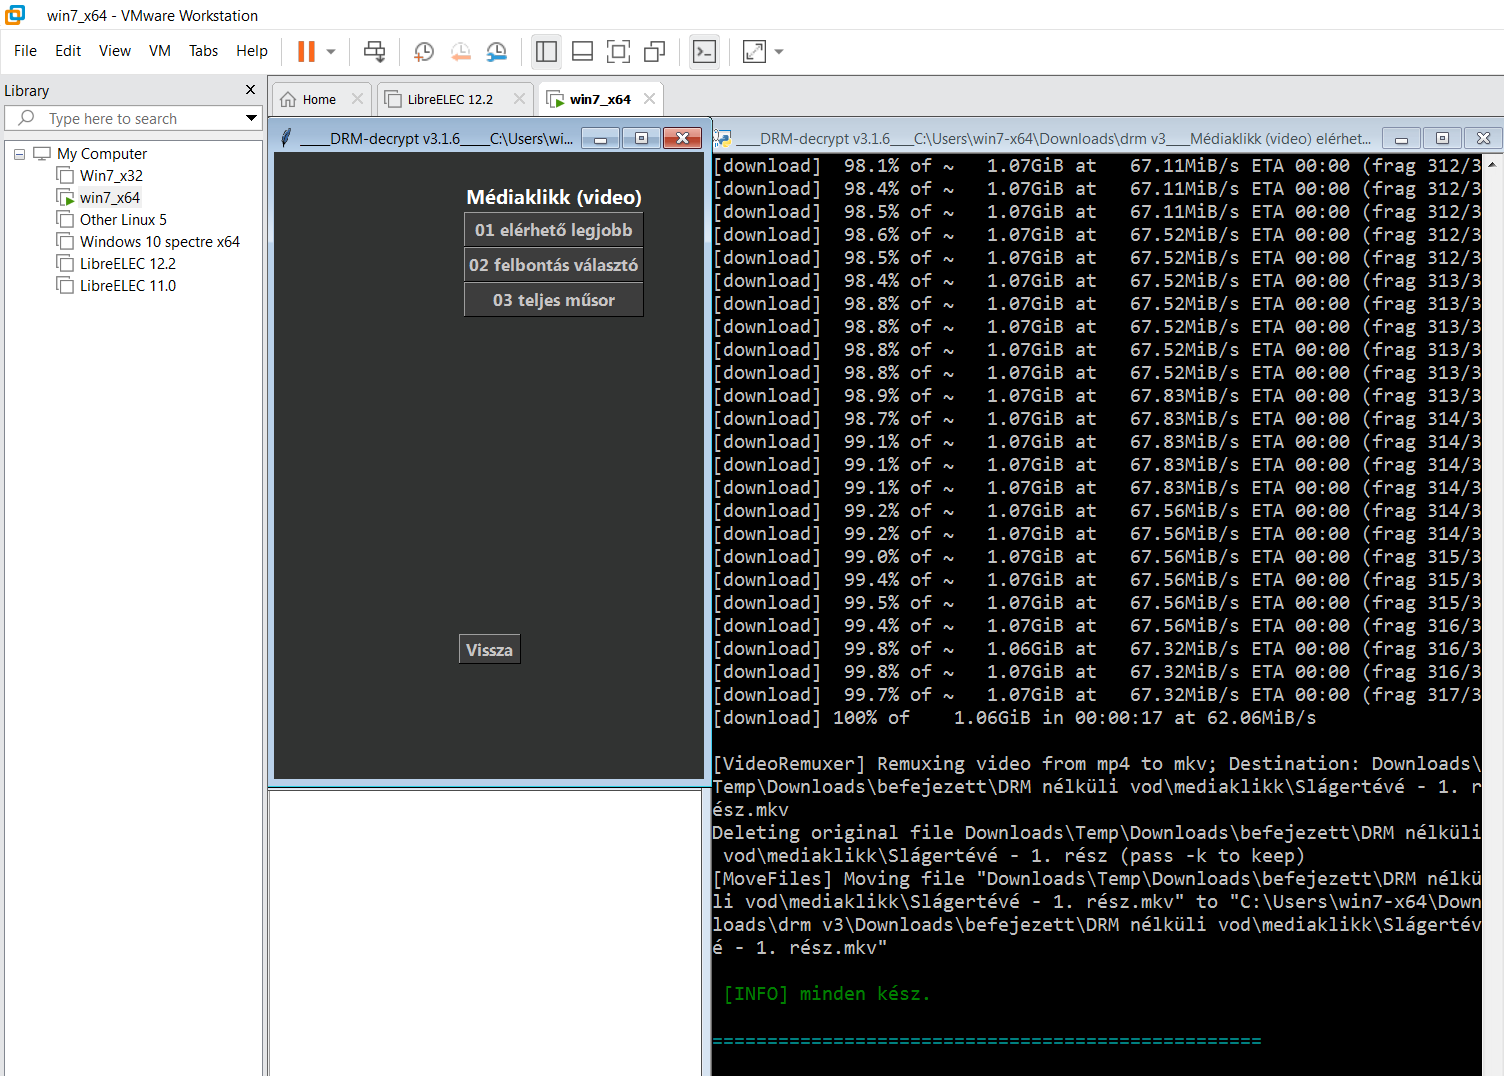This screenshot has width=1504, height=1076.
Task: Toggle the thumbnail bar view
Action: [x=582, y=51]
